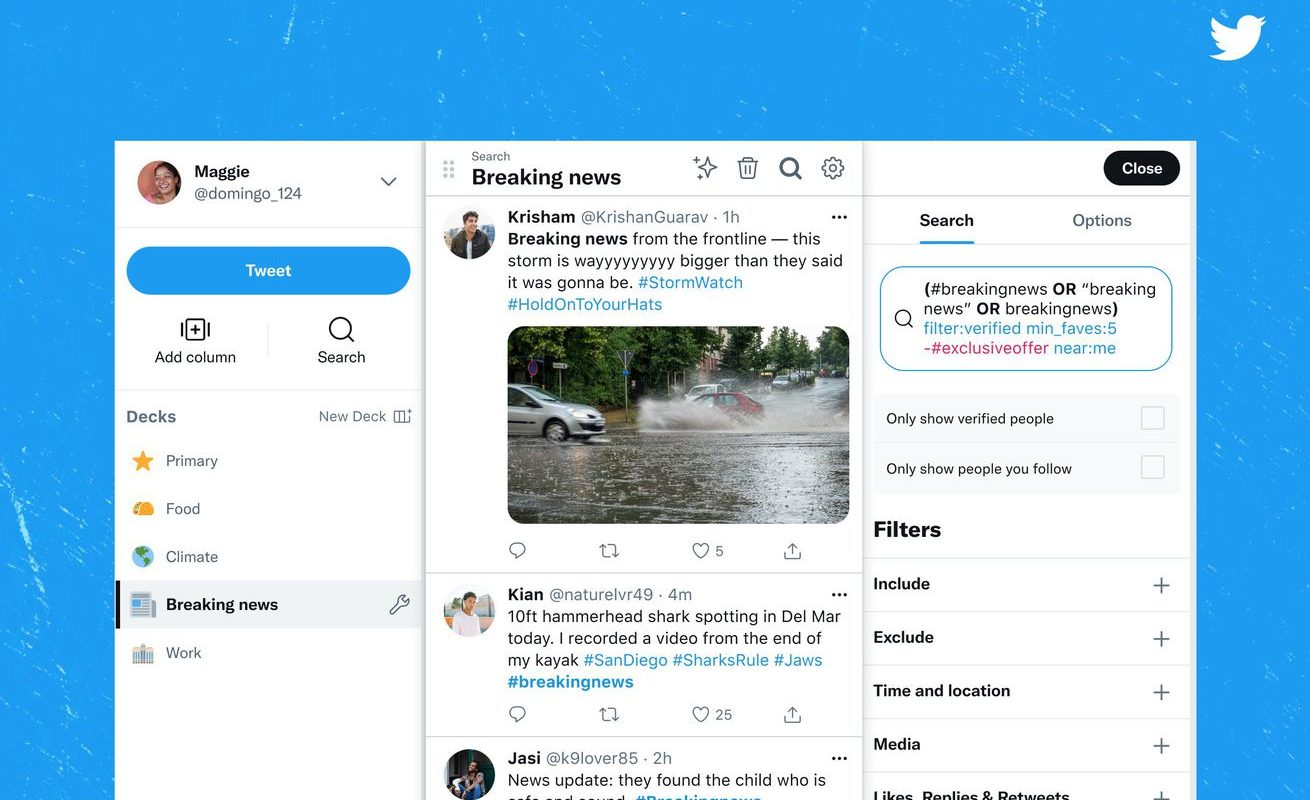The image size is (1310, 800).
Task: Open column settings gear icon
Action: (833, 168)
